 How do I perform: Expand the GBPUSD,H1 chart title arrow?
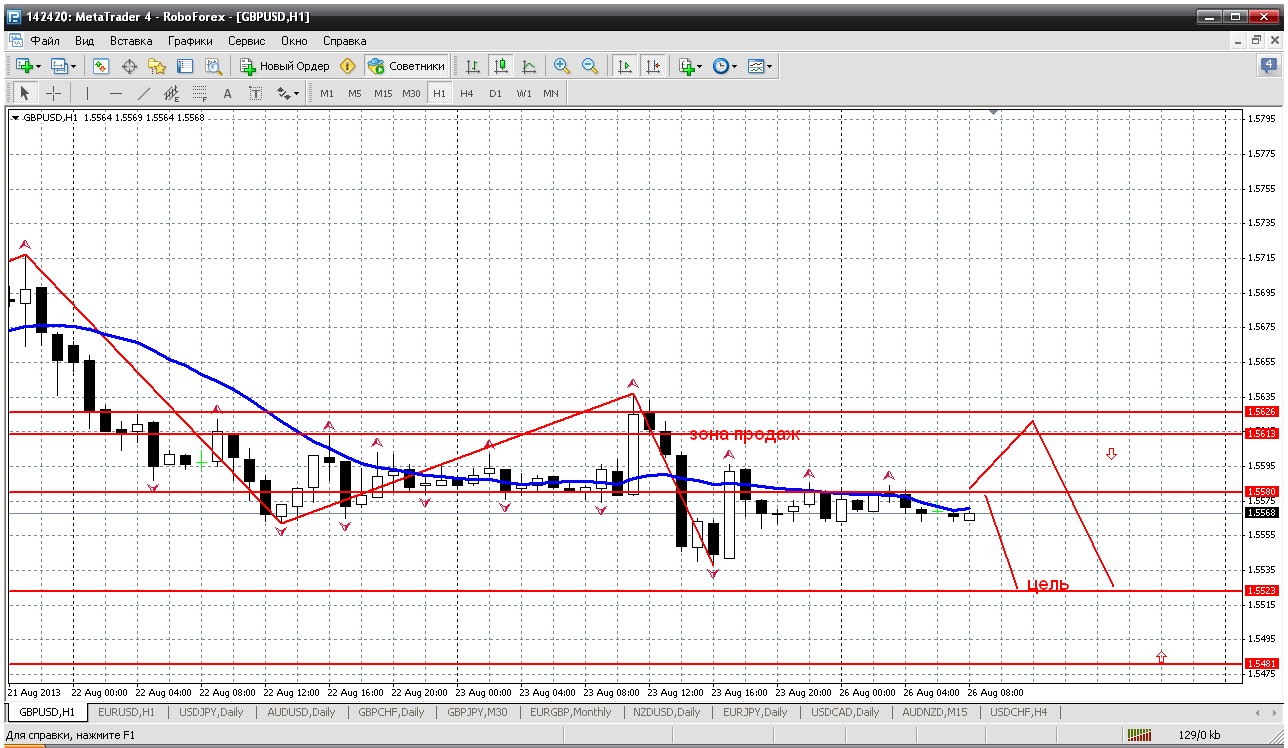[x=15, y=118]
